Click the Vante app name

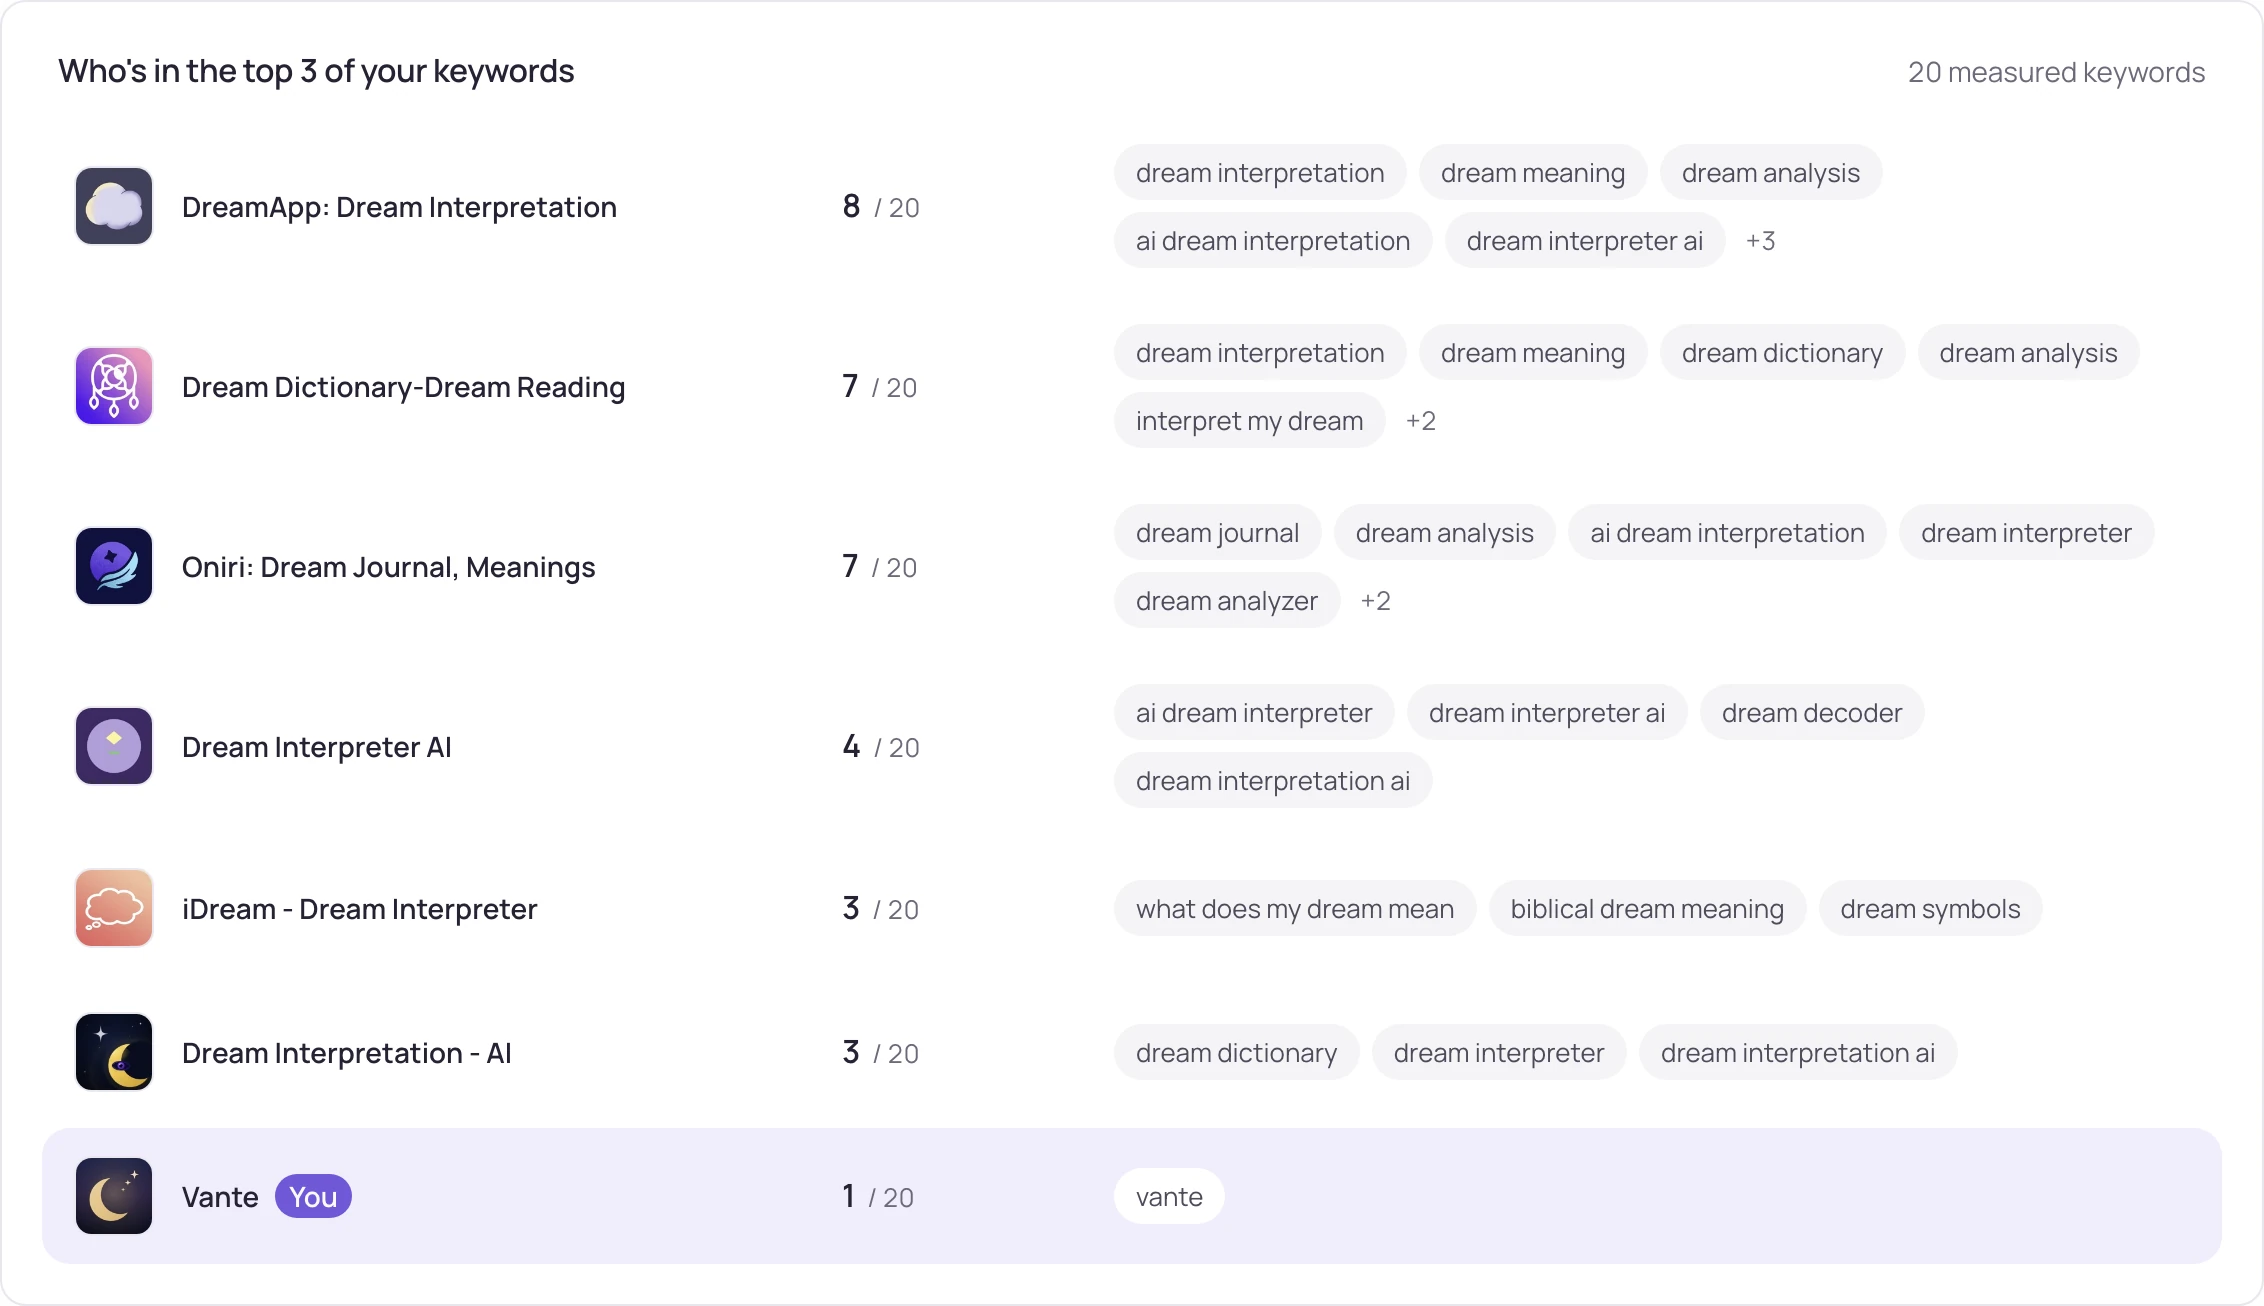(x=220, y=1197)
